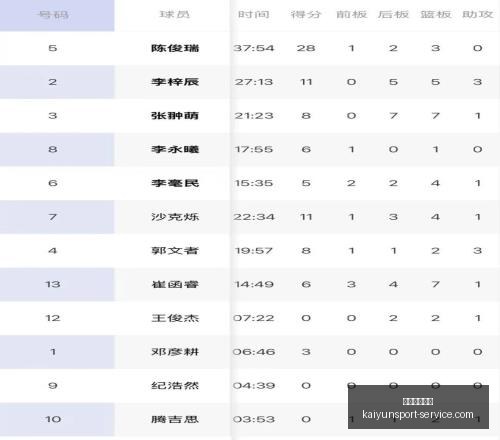Open player 陈俊瑞 in the list
The height and width of the screenshot is (440, 500).
[175, 48]
